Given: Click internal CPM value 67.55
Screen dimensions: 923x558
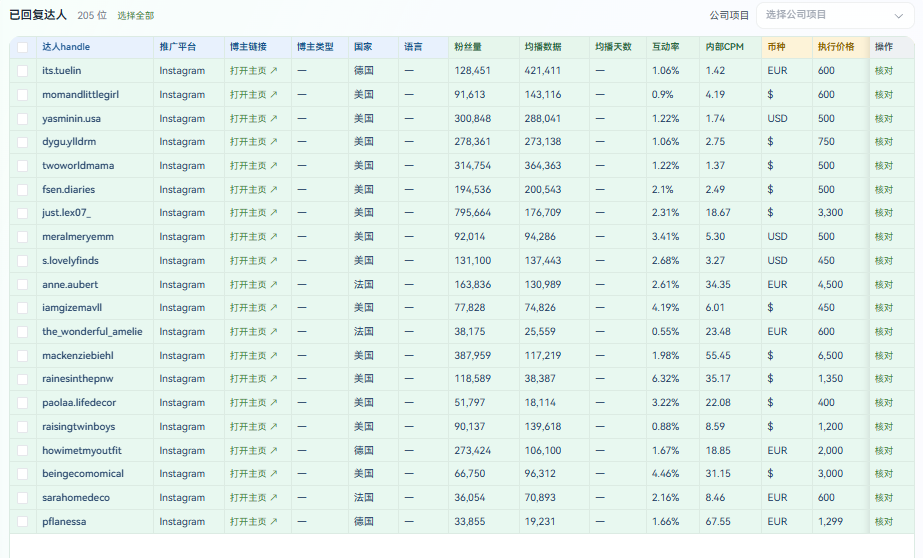Looking at the screenshot, I should tap(718, 522).
